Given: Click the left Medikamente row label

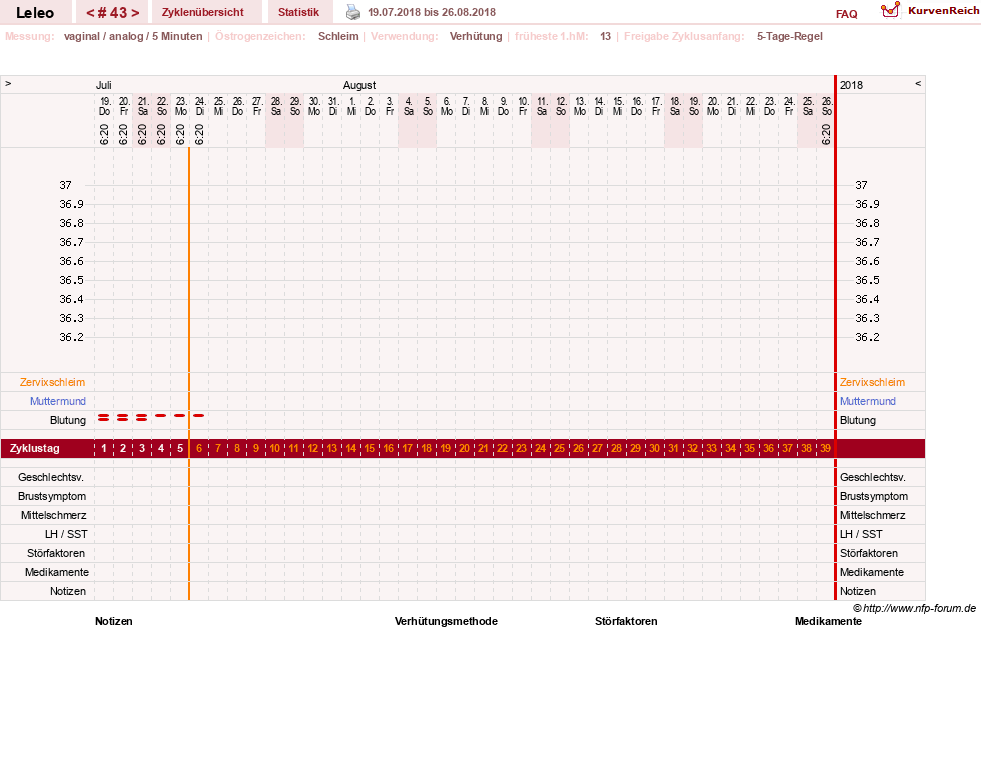Looking at the screenshot, I should click(x=57, y=572).
